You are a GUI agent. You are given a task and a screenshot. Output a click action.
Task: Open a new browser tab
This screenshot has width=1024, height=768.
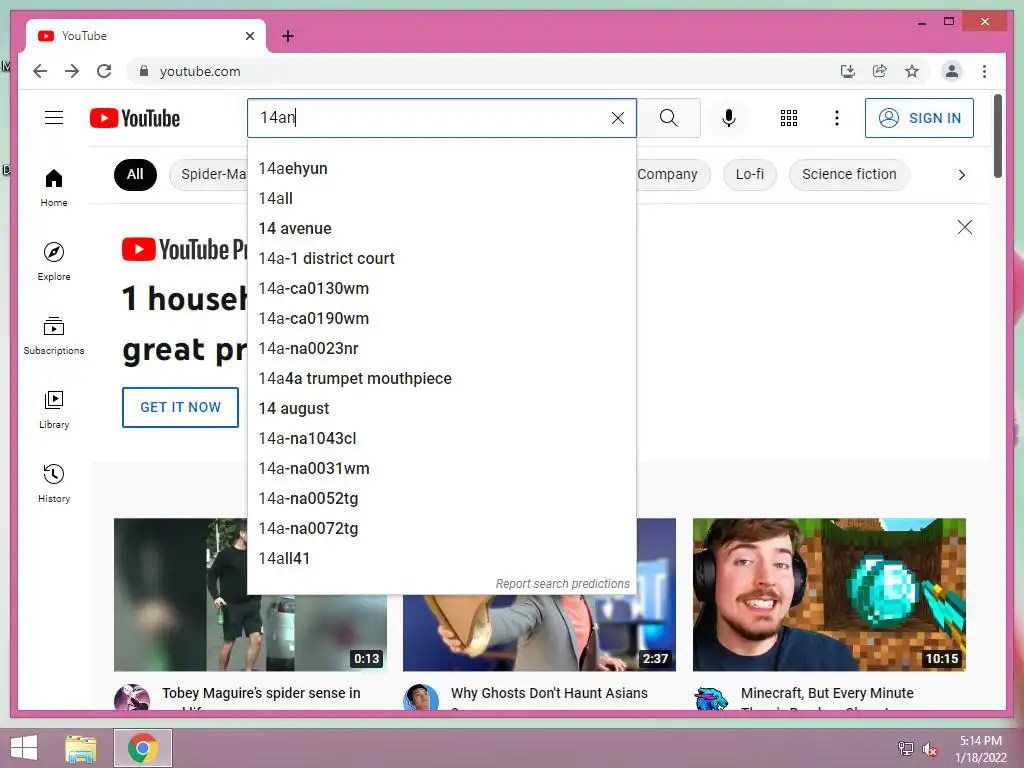click(x=288, y=36)
